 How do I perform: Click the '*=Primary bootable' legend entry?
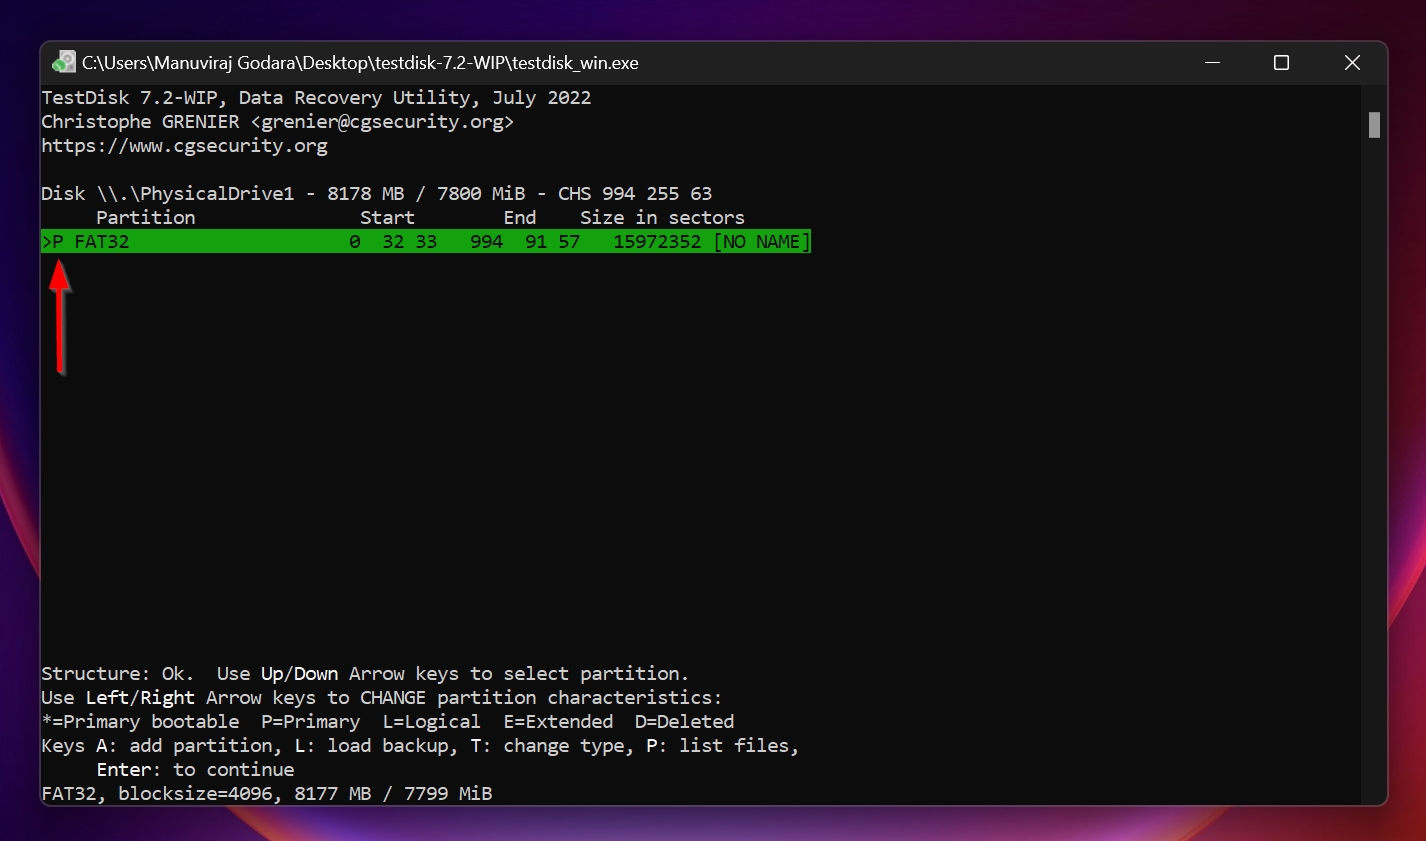point(140,721)
